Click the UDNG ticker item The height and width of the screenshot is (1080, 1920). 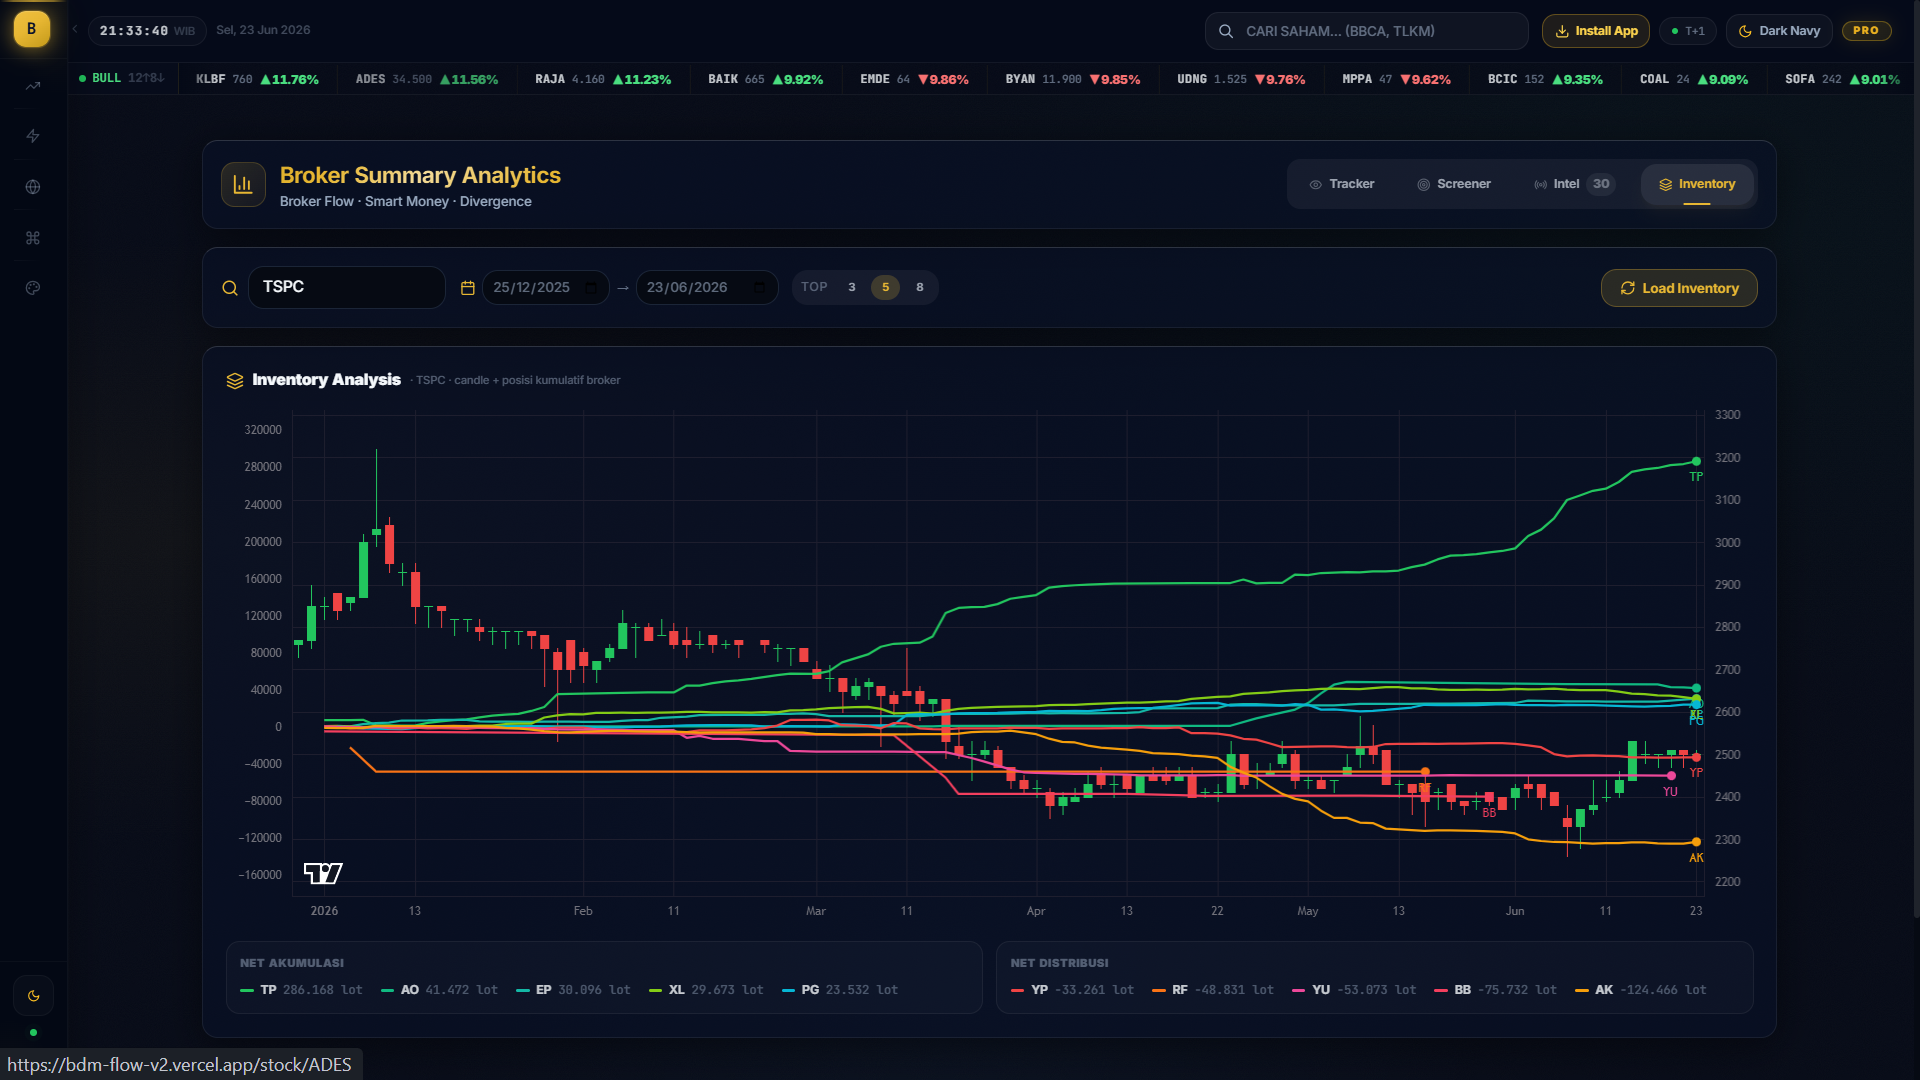[1241, 79]
